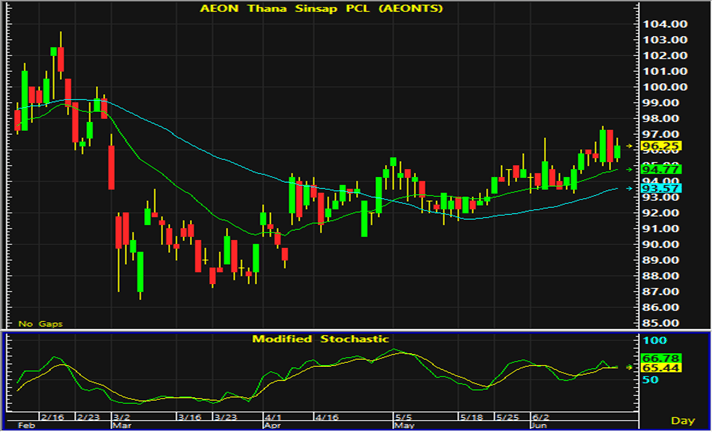Click the 3/2 date marker
Screen dimensions: 713x432
[x=122, y=417]
